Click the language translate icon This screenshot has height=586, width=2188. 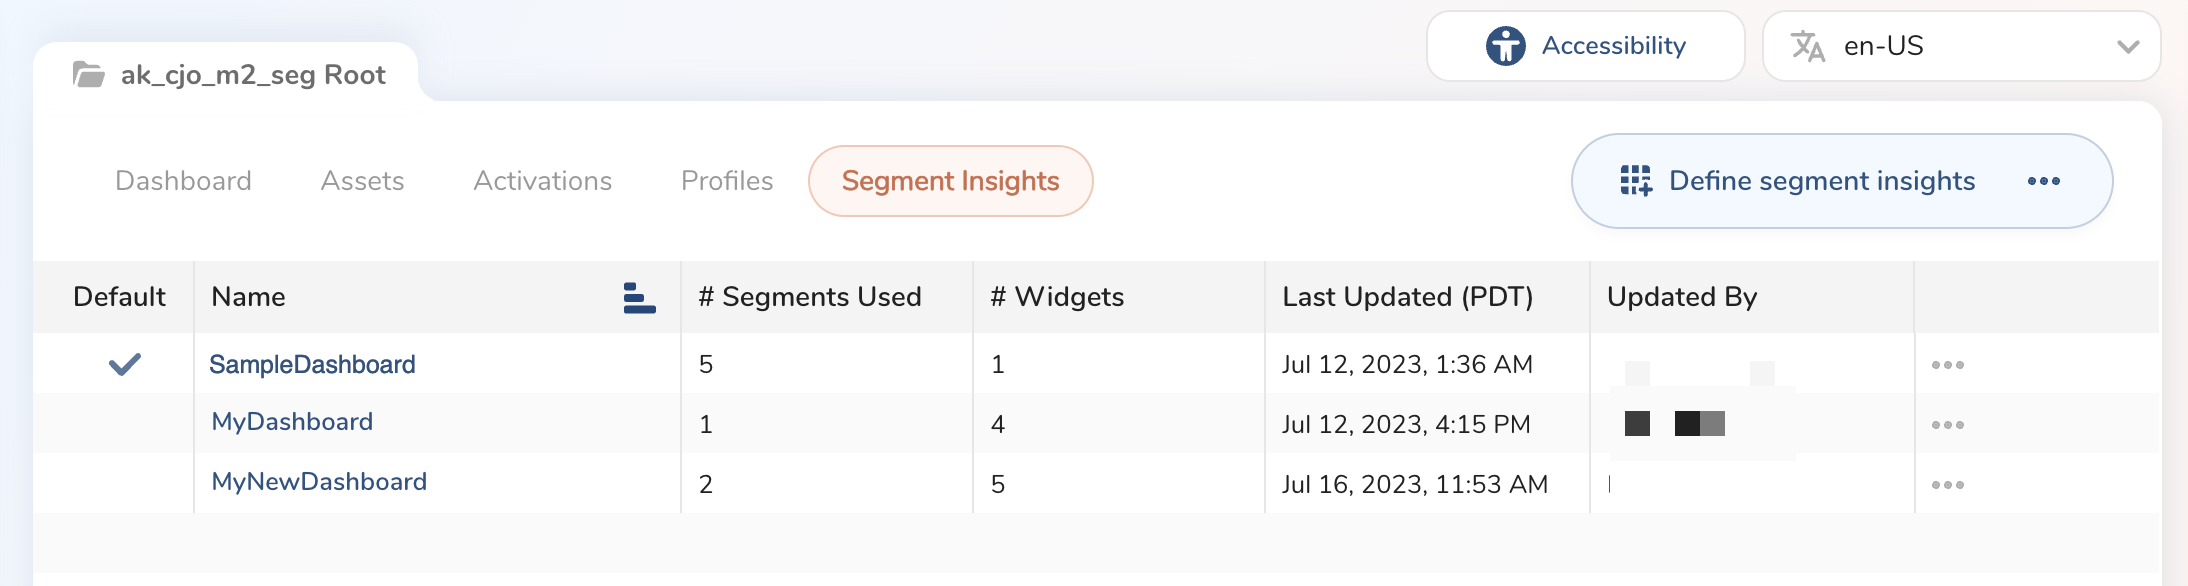pos(1807,46)
